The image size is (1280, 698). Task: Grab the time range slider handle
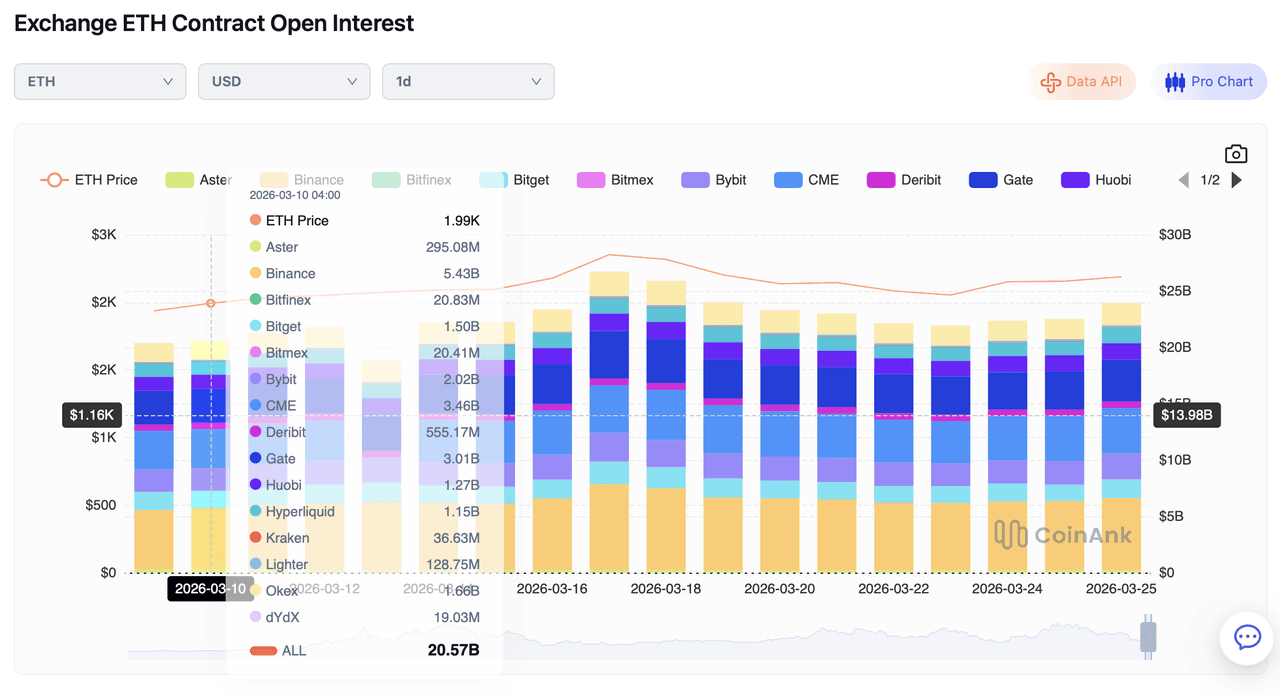1148,637
